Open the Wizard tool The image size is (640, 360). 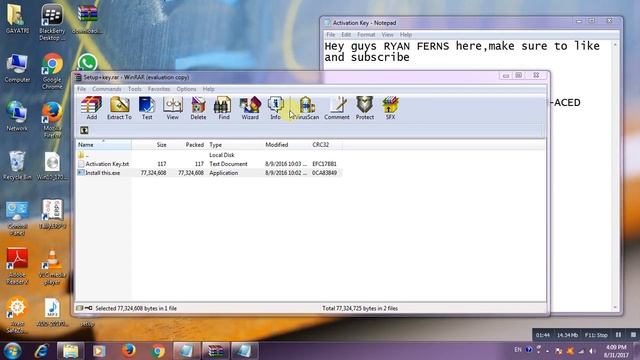(x=250, y=108)
